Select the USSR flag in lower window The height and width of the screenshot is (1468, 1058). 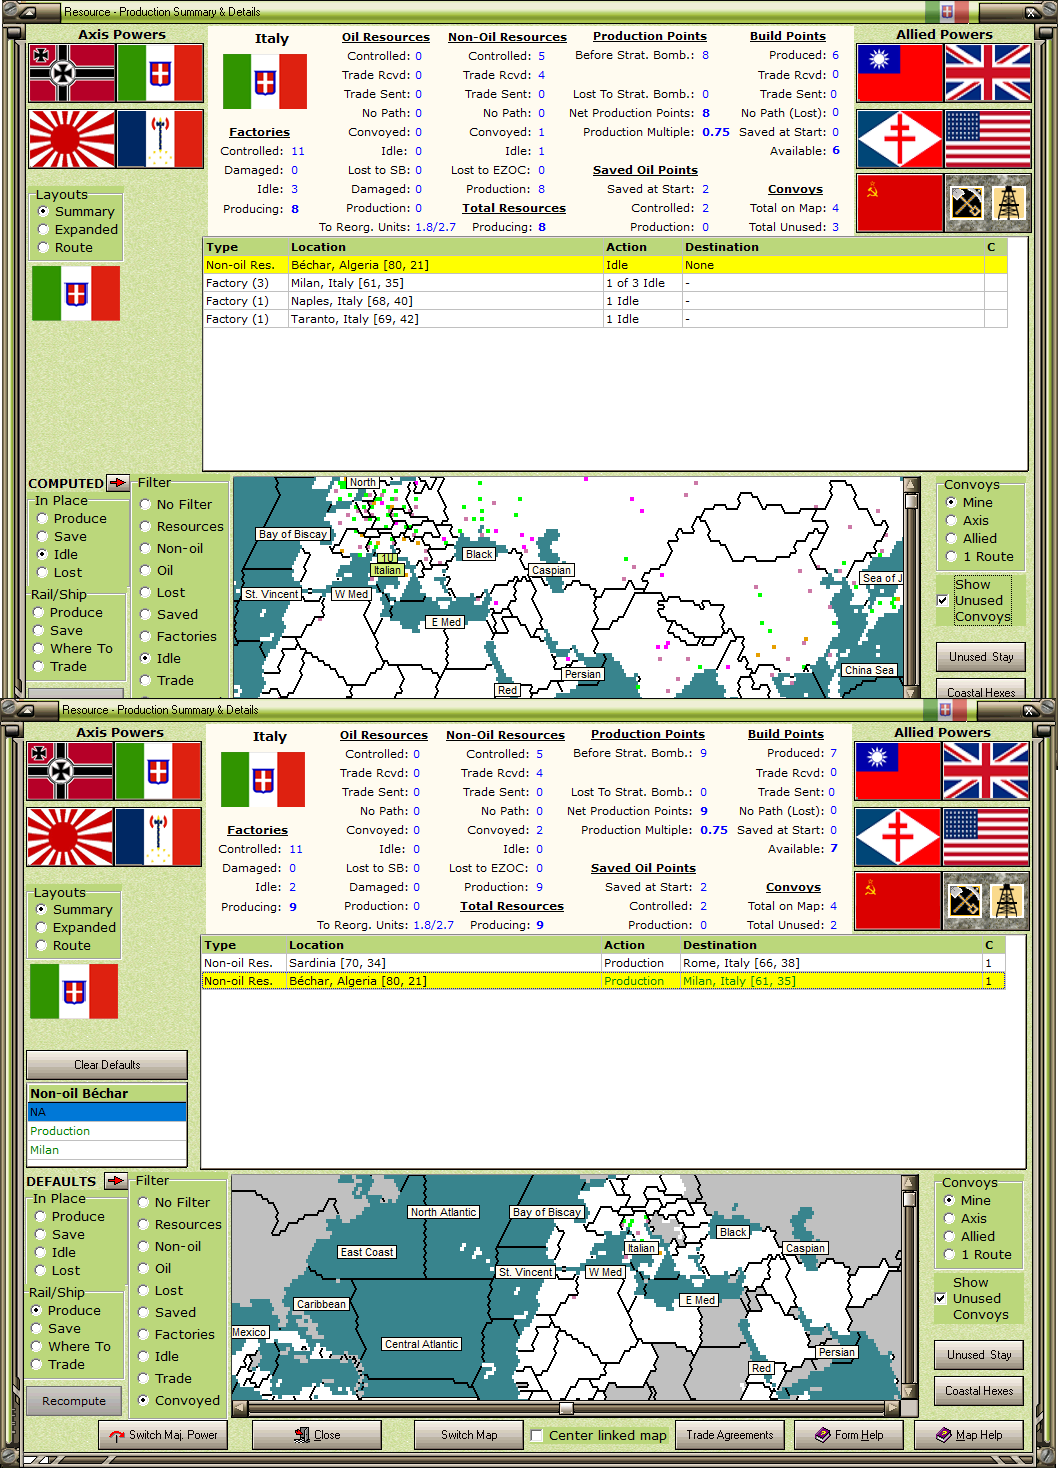(x=898, y=901)
